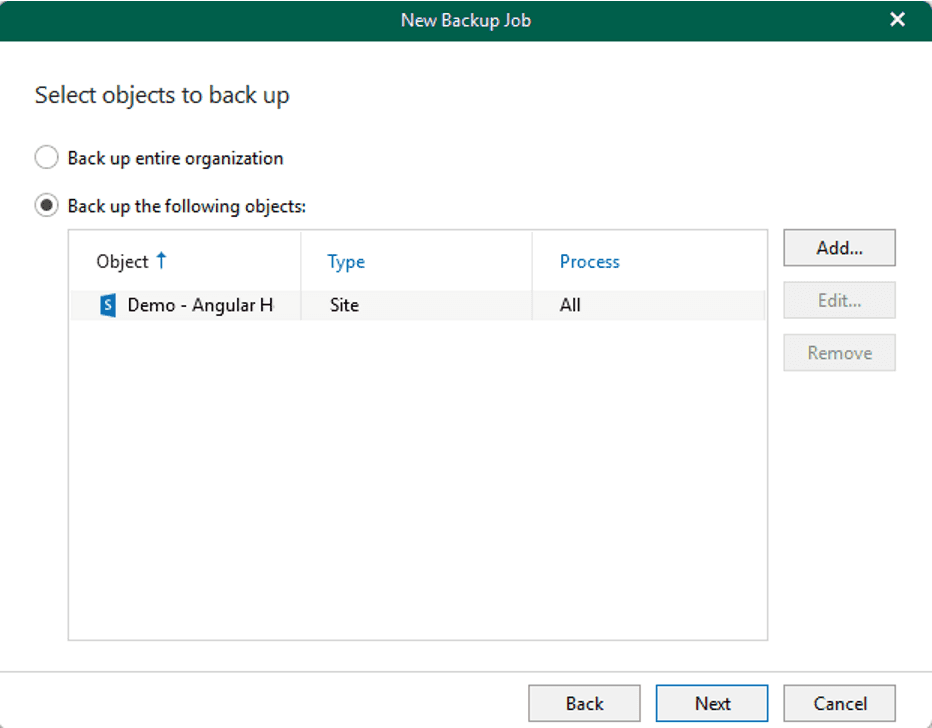Sort the list by the Process column

pyautogui.click(x=589, y=261)
